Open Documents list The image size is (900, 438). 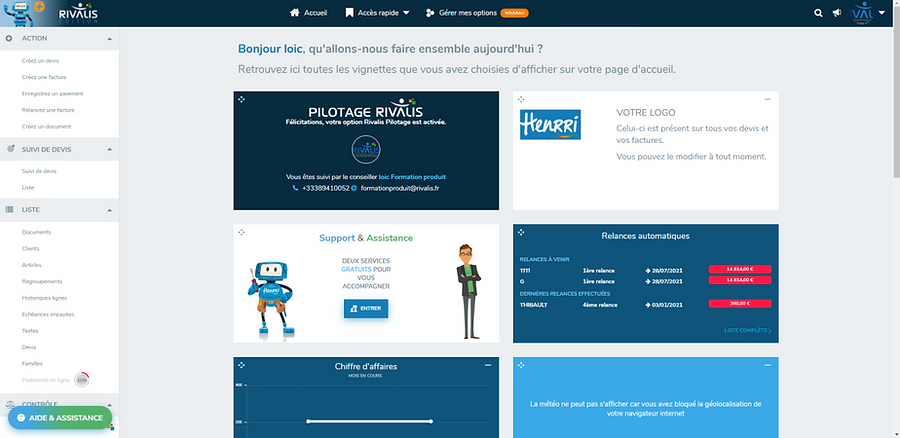pyautogui.click(x=36, y=232)
